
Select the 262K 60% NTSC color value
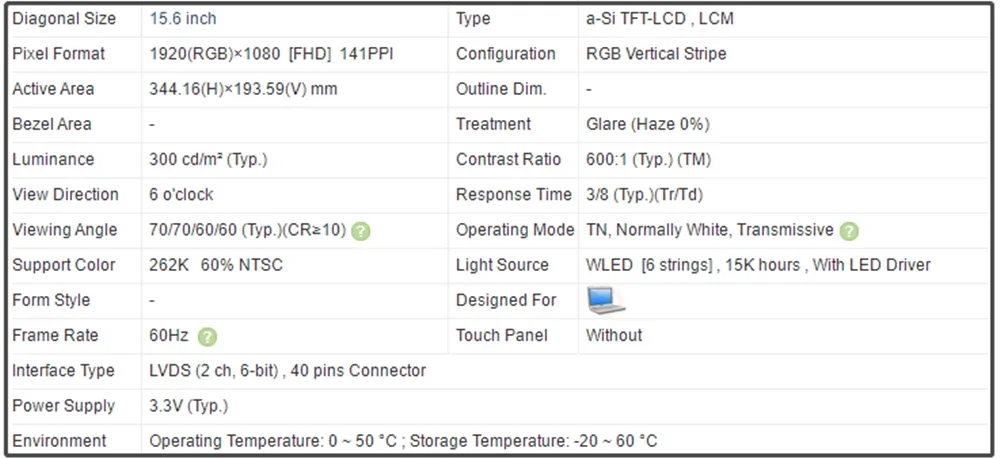pyautogui.click(x=216, y=265)
